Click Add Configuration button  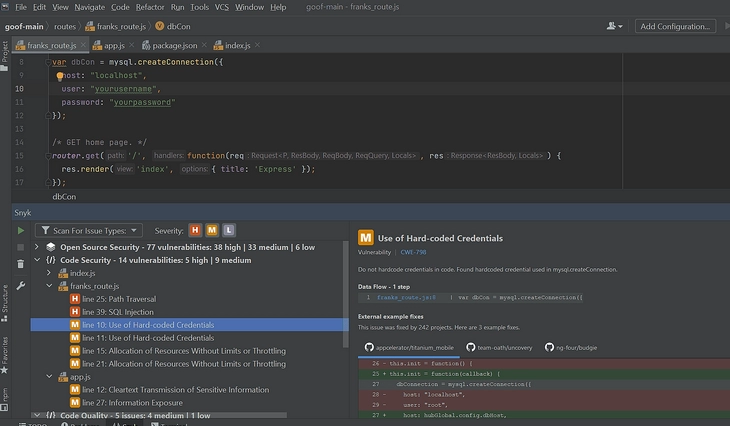[675, 26]
